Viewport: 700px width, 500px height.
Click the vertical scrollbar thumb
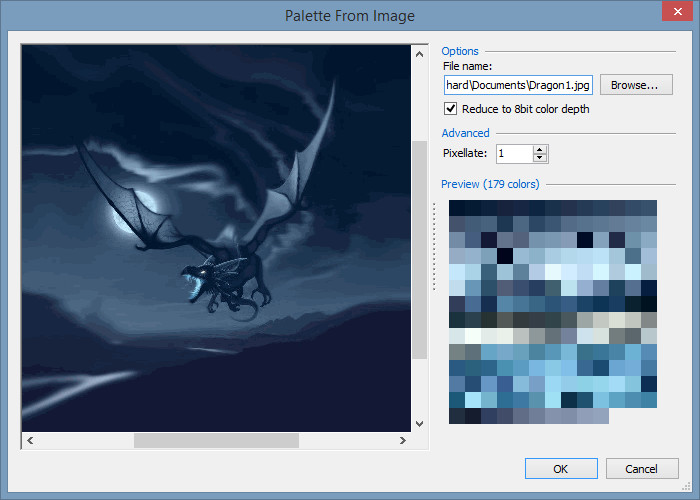click(419, 250)
